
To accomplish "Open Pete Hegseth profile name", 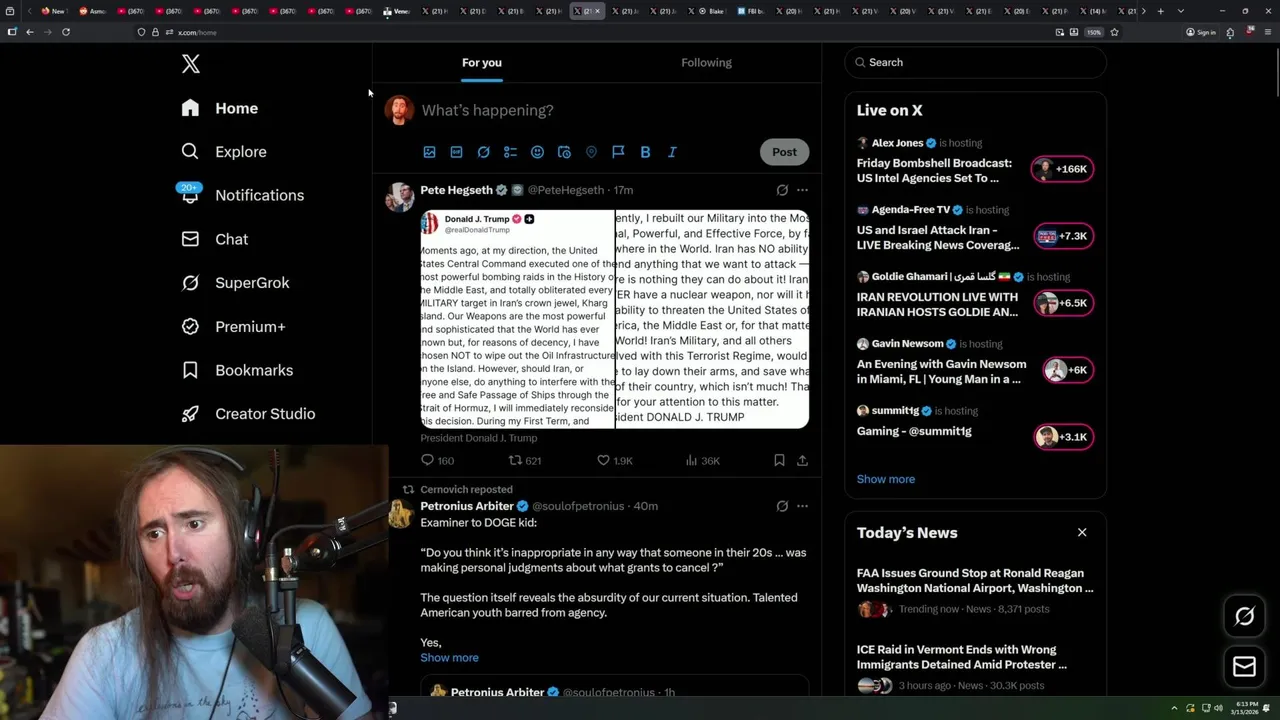I will pos(456,190).
